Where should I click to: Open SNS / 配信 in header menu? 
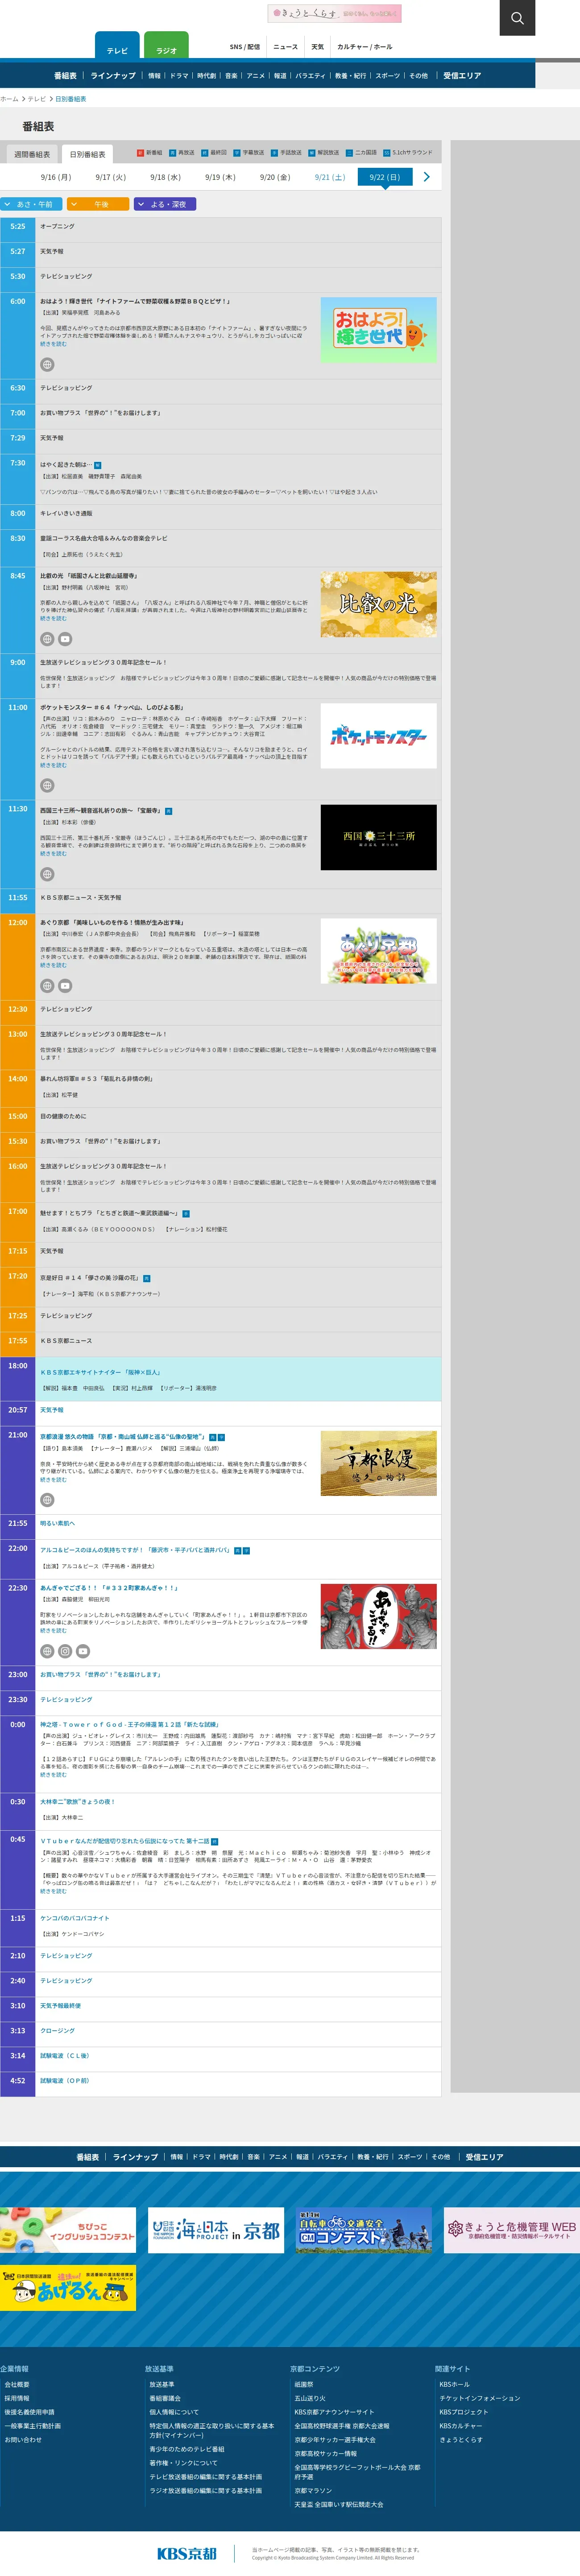[x=244, y=47]
